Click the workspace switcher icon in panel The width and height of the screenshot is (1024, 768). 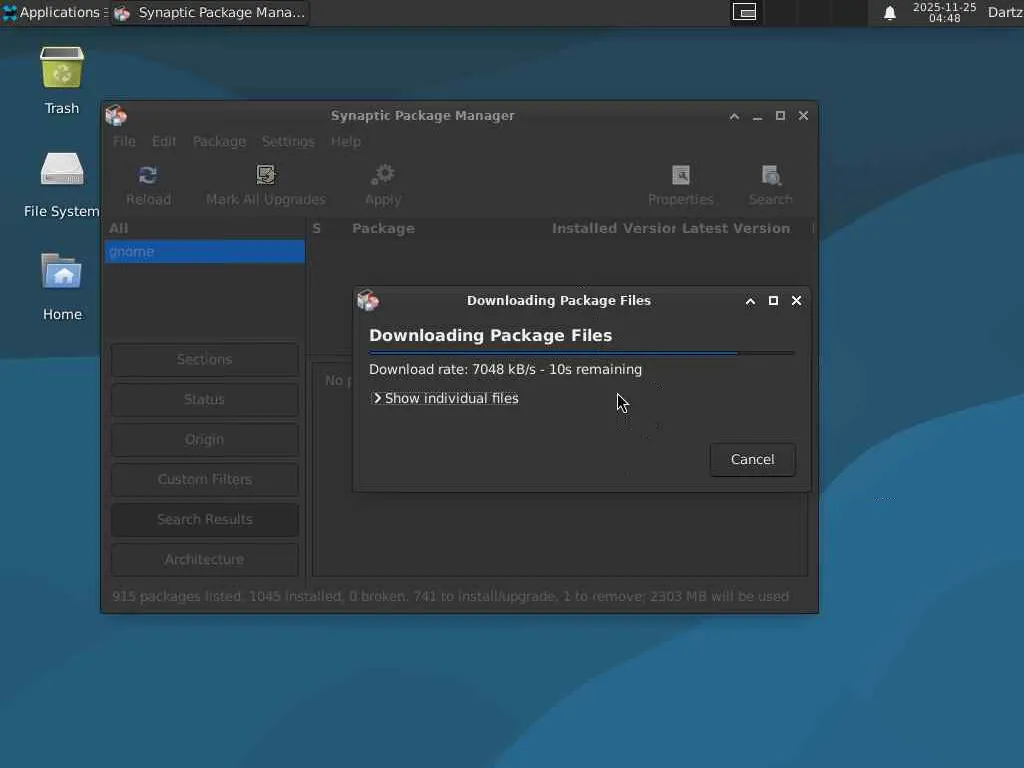(x=744, y=12)
